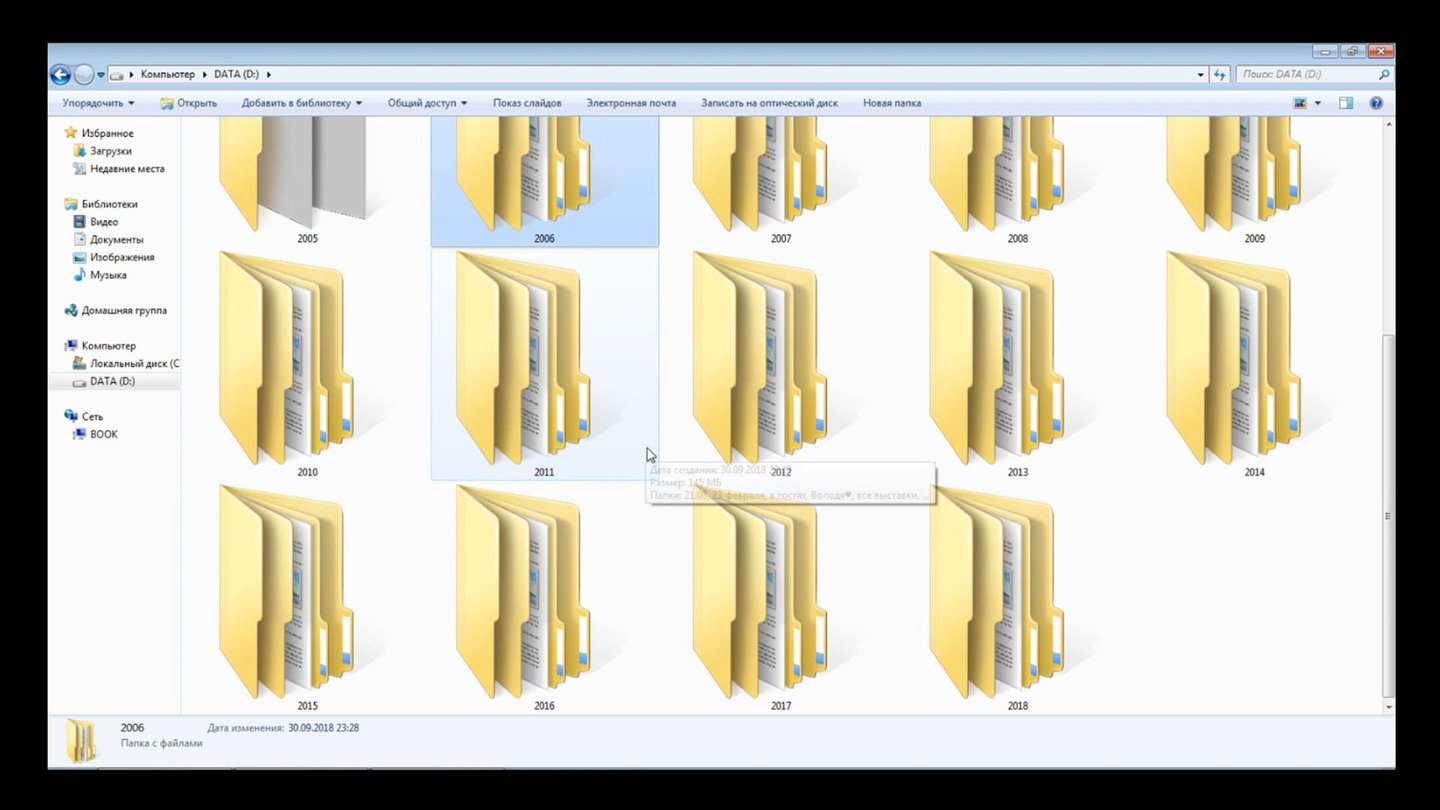Expand the Общий доступ dropdown
The height and width of the screenshot is (810, 1440).
428,103
